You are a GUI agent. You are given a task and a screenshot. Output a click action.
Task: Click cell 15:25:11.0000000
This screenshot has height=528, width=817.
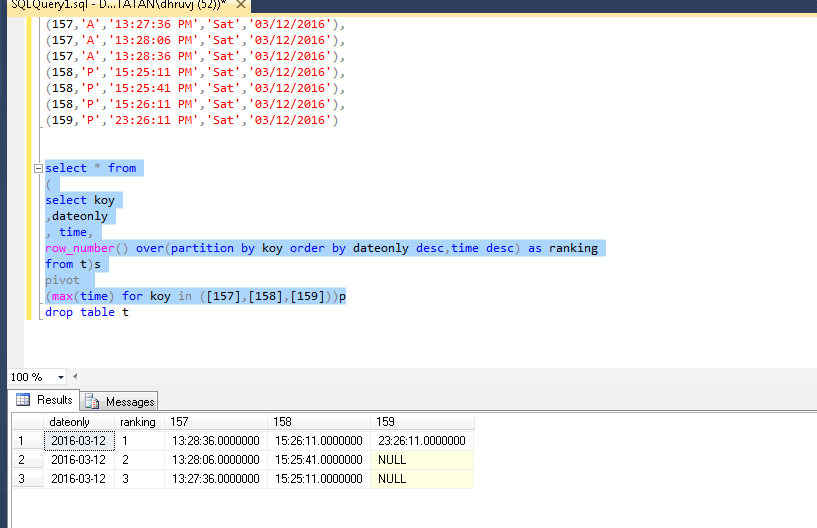click(319, 478)
